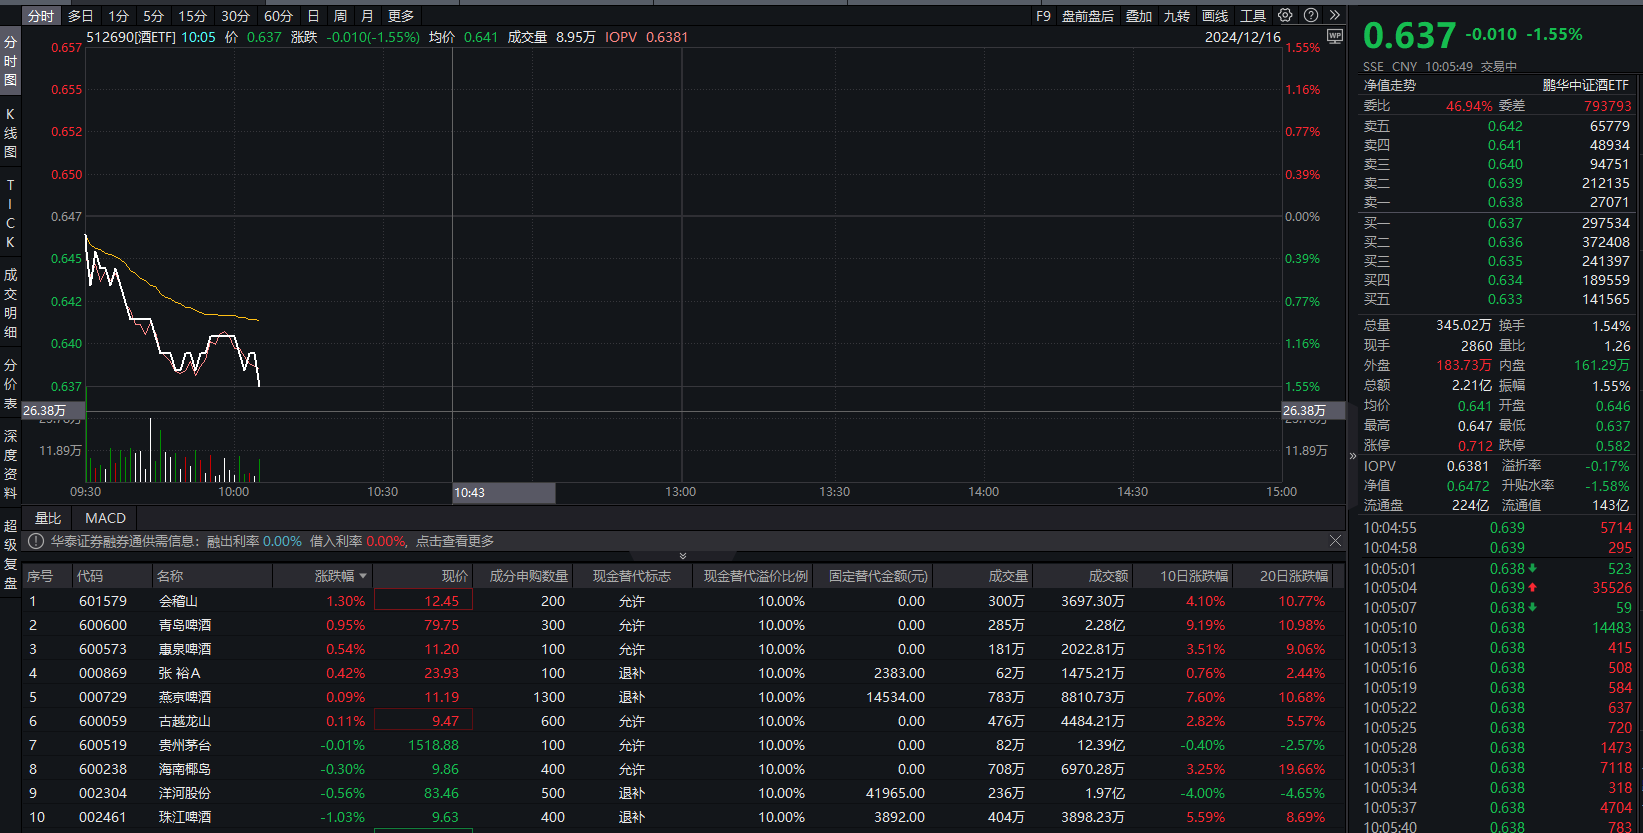Collapse right quote panel with side arrows
1643x833 pixels.
point(1352,456)
